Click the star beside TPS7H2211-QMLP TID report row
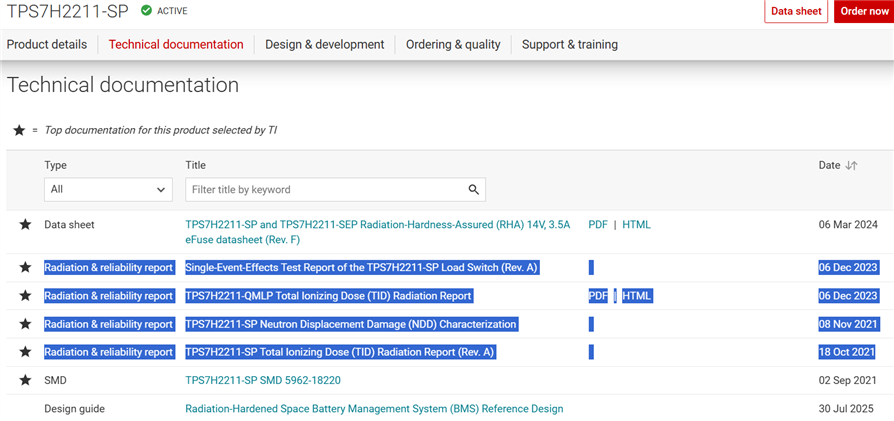Viewport: 894px width, 421px height. click(x=25, y=295)
